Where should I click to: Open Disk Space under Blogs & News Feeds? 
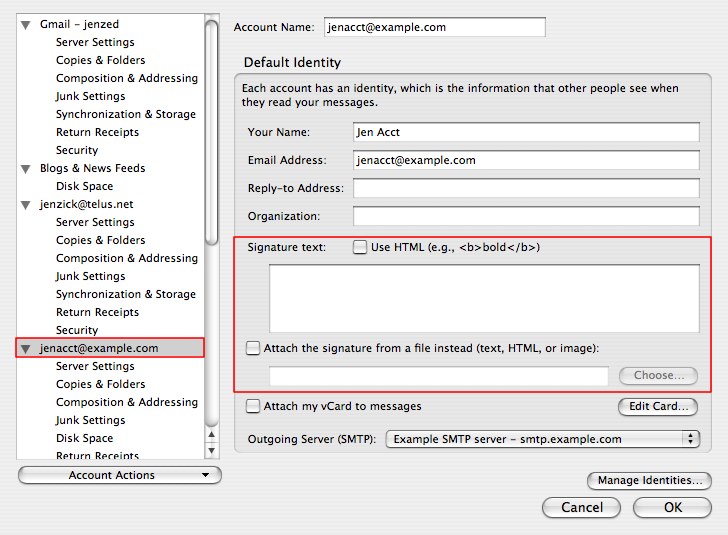click(x=84, y=186)
